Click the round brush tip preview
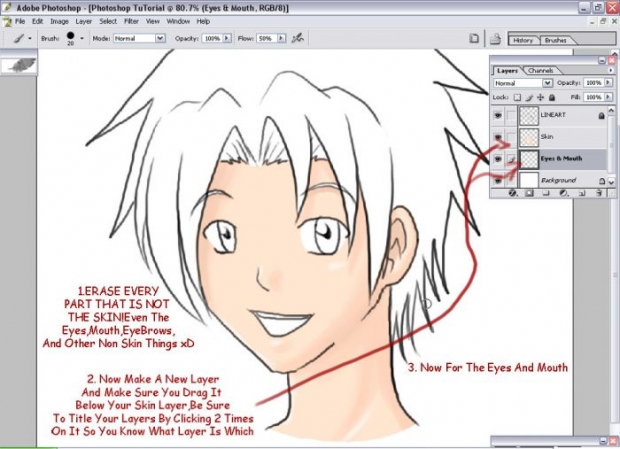 tap(70, 36)
